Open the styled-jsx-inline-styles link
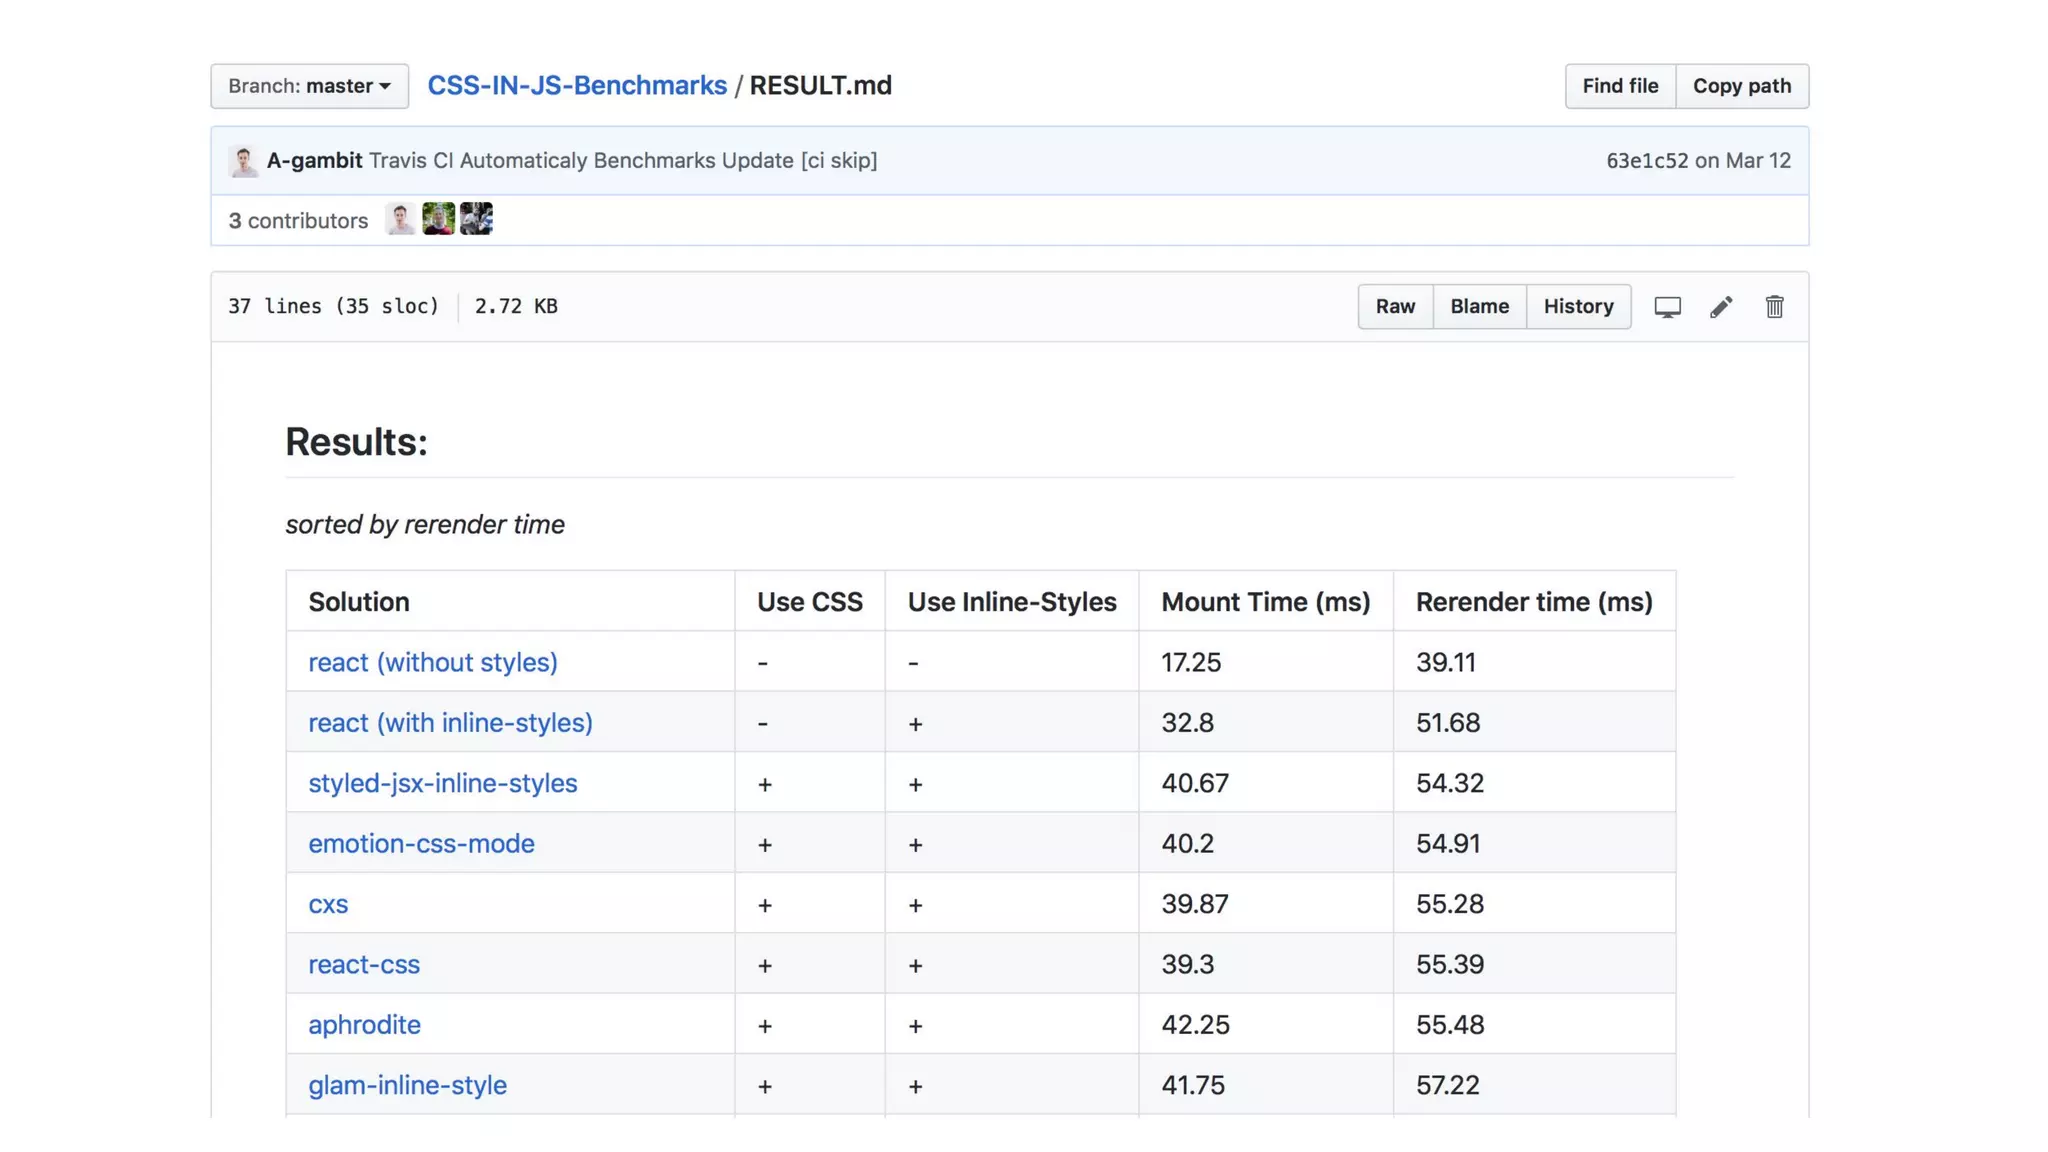 click(442, 783)
